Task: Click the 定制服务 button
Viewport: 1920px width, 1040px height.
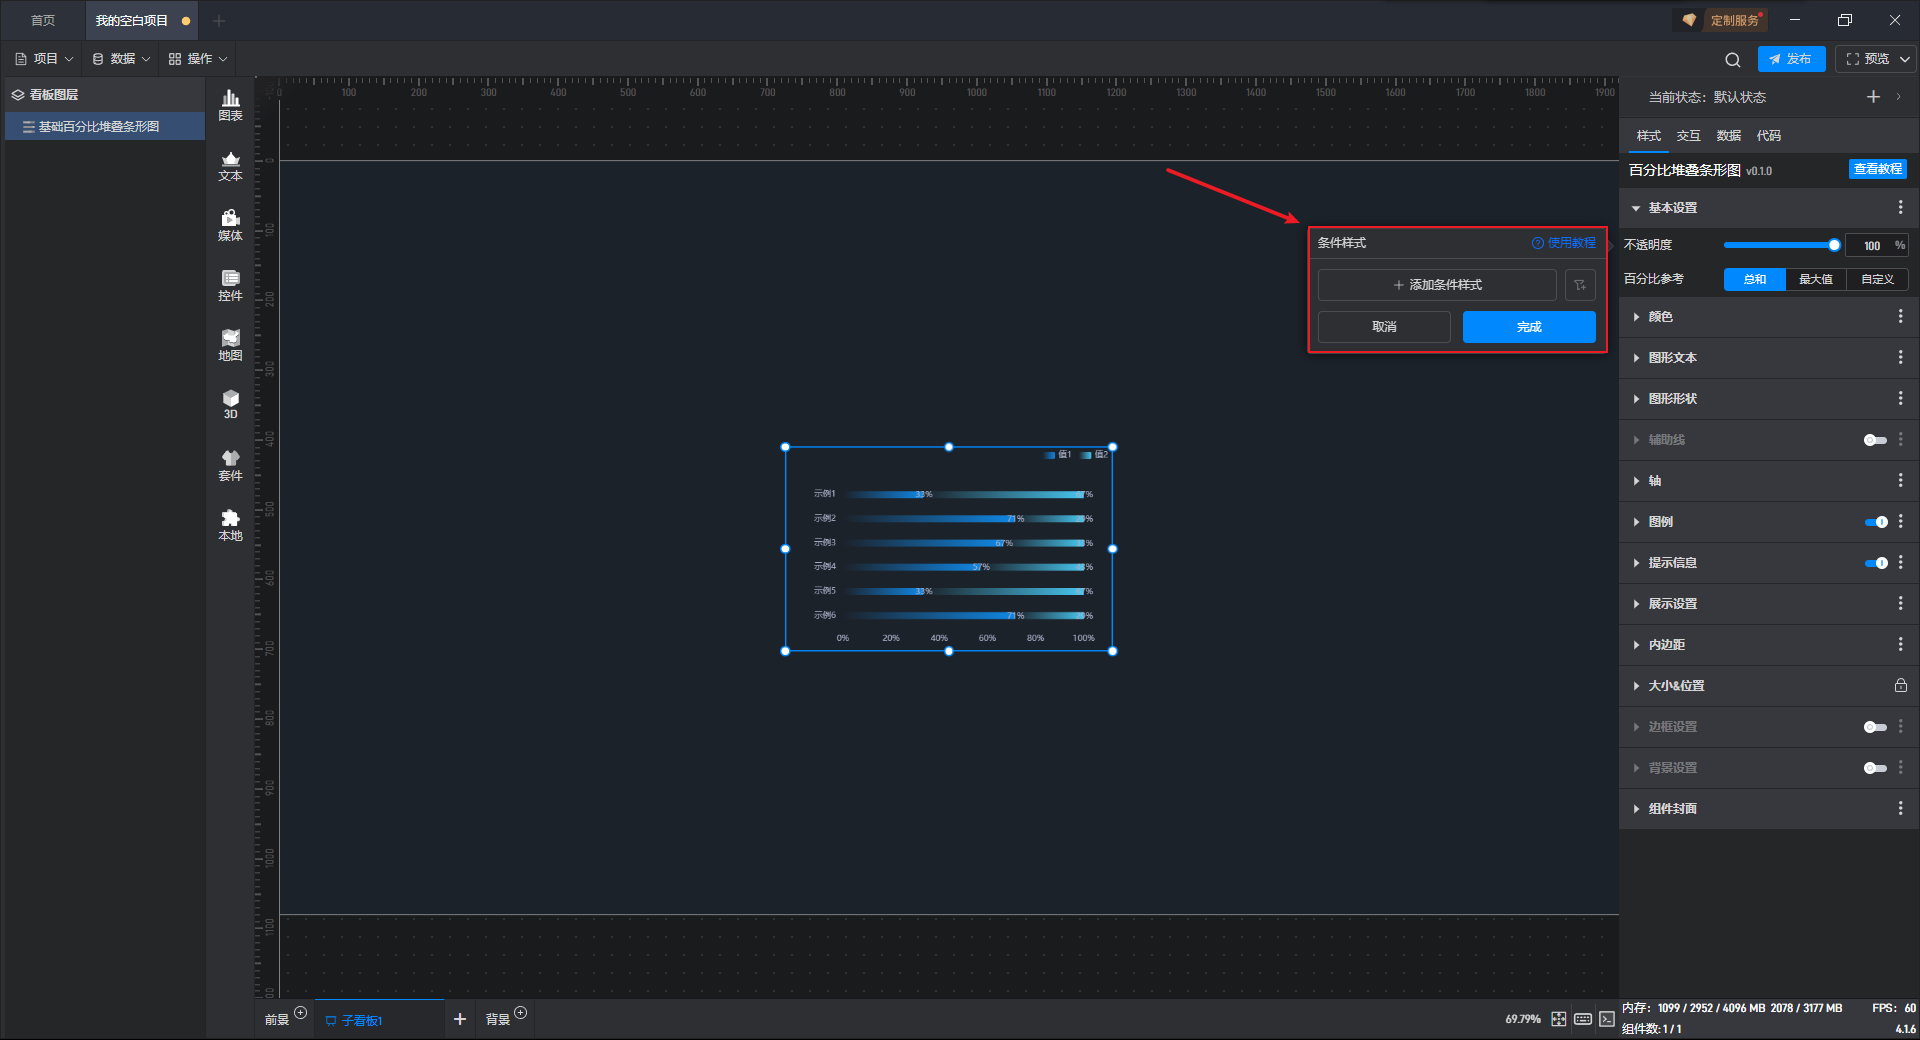Action: [x=1721, y=20]
